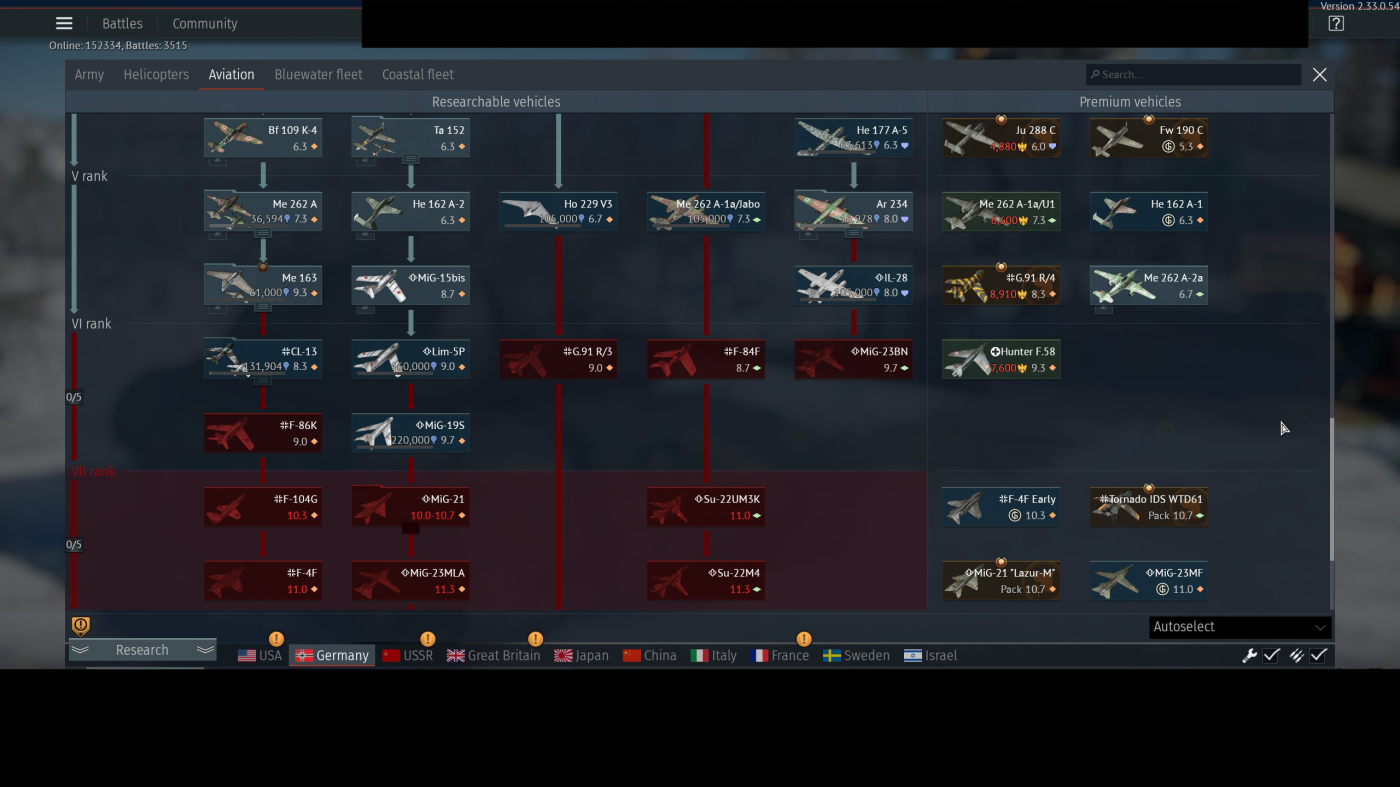
Task: Choose the He 162 A-2 aircraft icon
Action: coord(411,212)
